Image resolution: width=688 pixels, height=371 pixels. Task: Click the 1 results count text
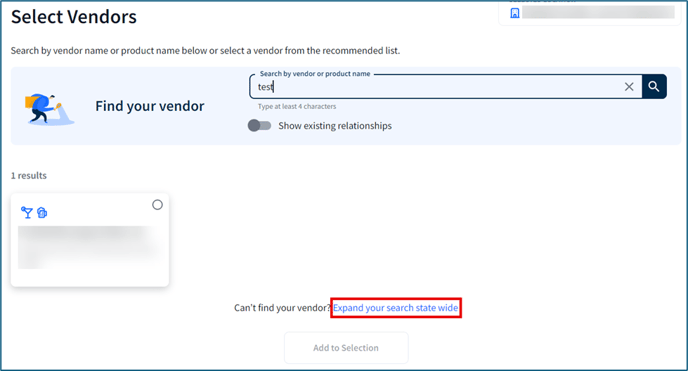pyautogui.click(x=29, y=175)
